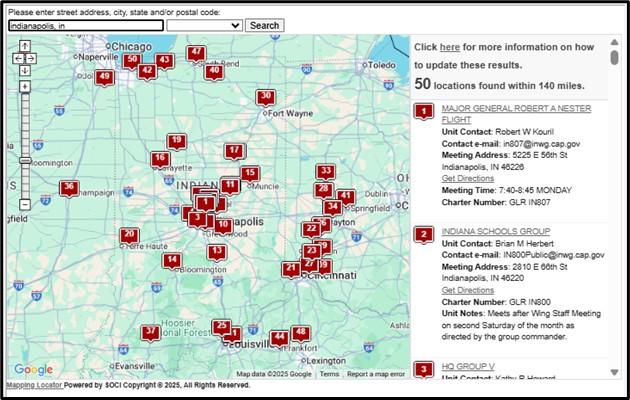Click the Google logo on map
The image size is (630, 400).
coord(33,369)
